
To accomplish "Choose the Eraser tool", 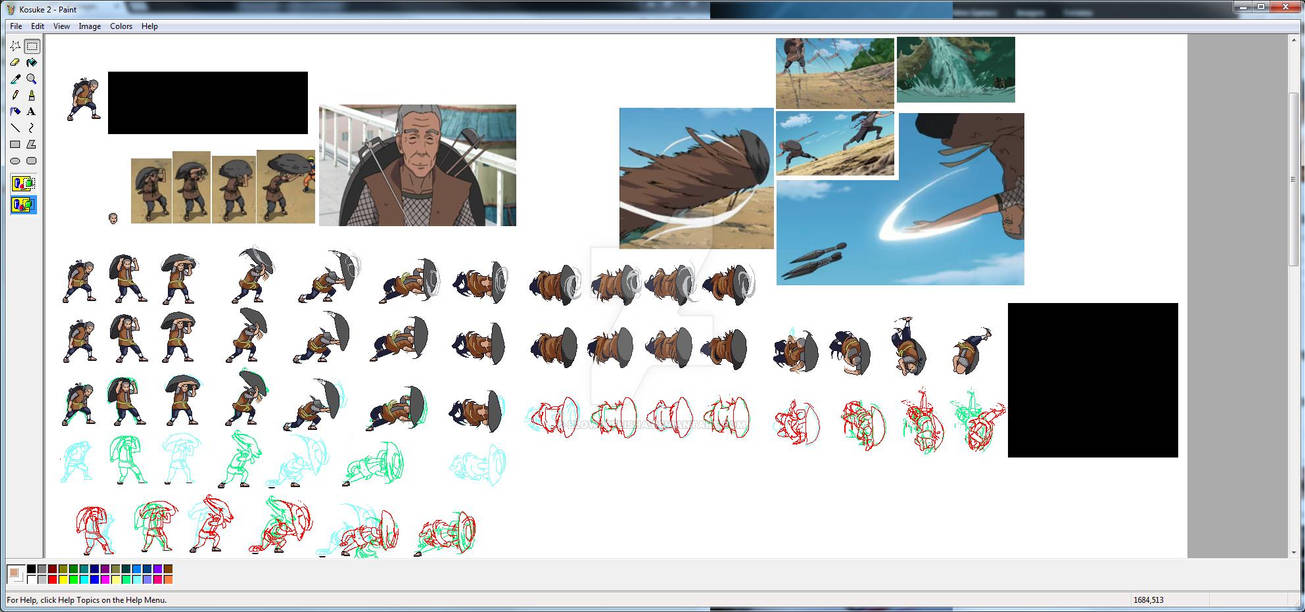I will tap(15, 62).
